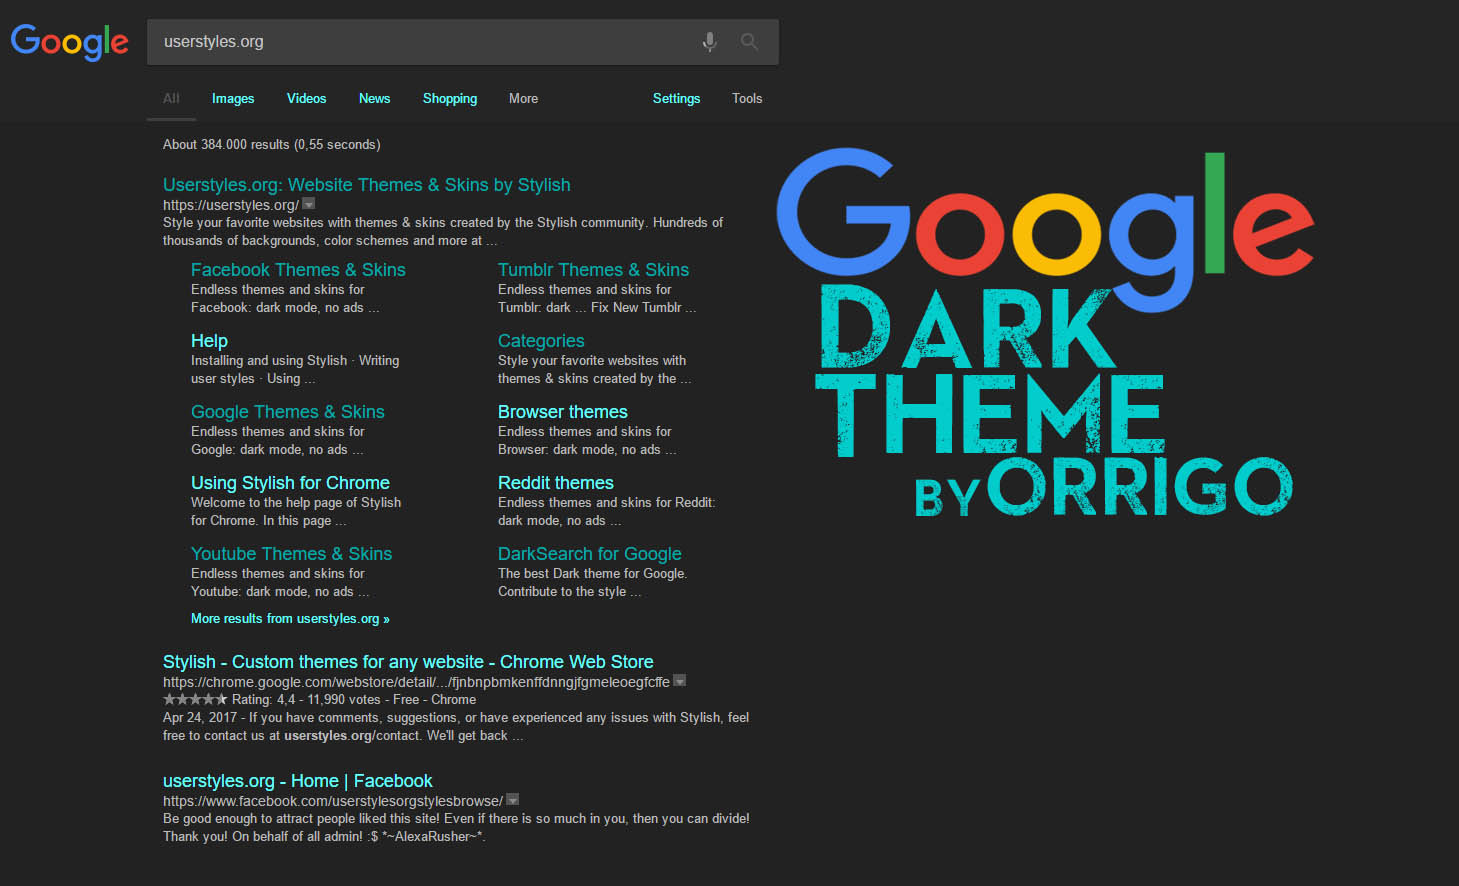Image resolution: width=1459 pixels, height=886 pixels.
Task: Click the 'Rating: 4,4 - 11,990 votes' text
Action: (x=306, y=700)
